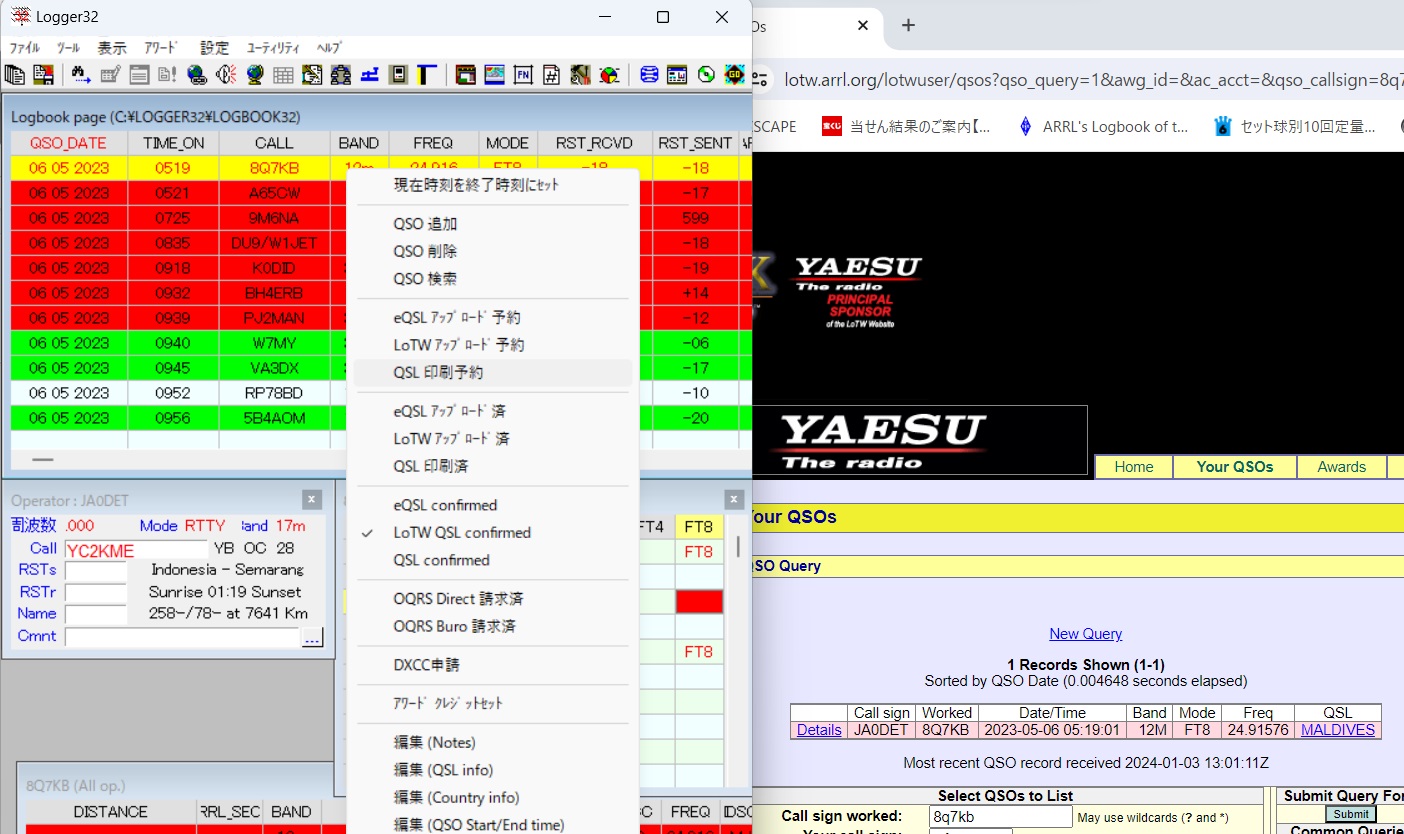Click the FN toolbar icon

pos(522,74)
